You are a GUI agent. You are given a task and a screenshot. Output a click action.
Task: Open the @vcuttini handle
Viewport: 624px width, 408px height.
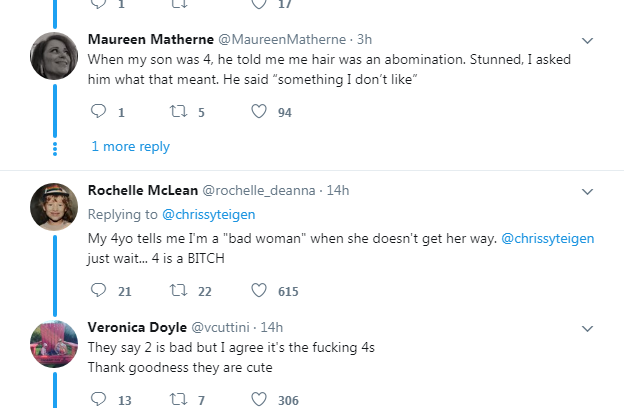point(220,327)
